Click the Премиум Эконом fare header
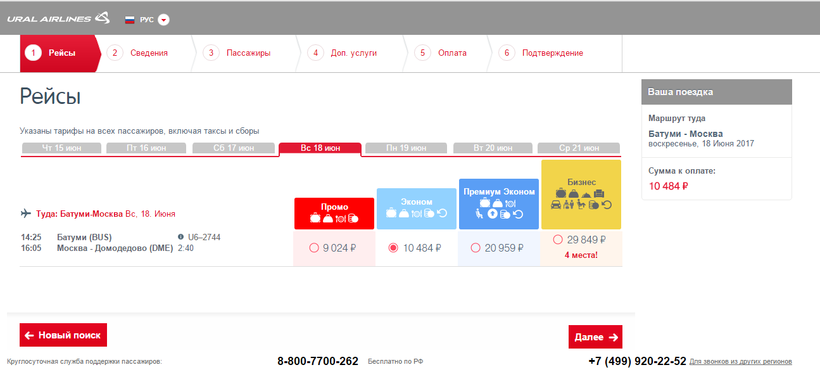 point(499,204)
